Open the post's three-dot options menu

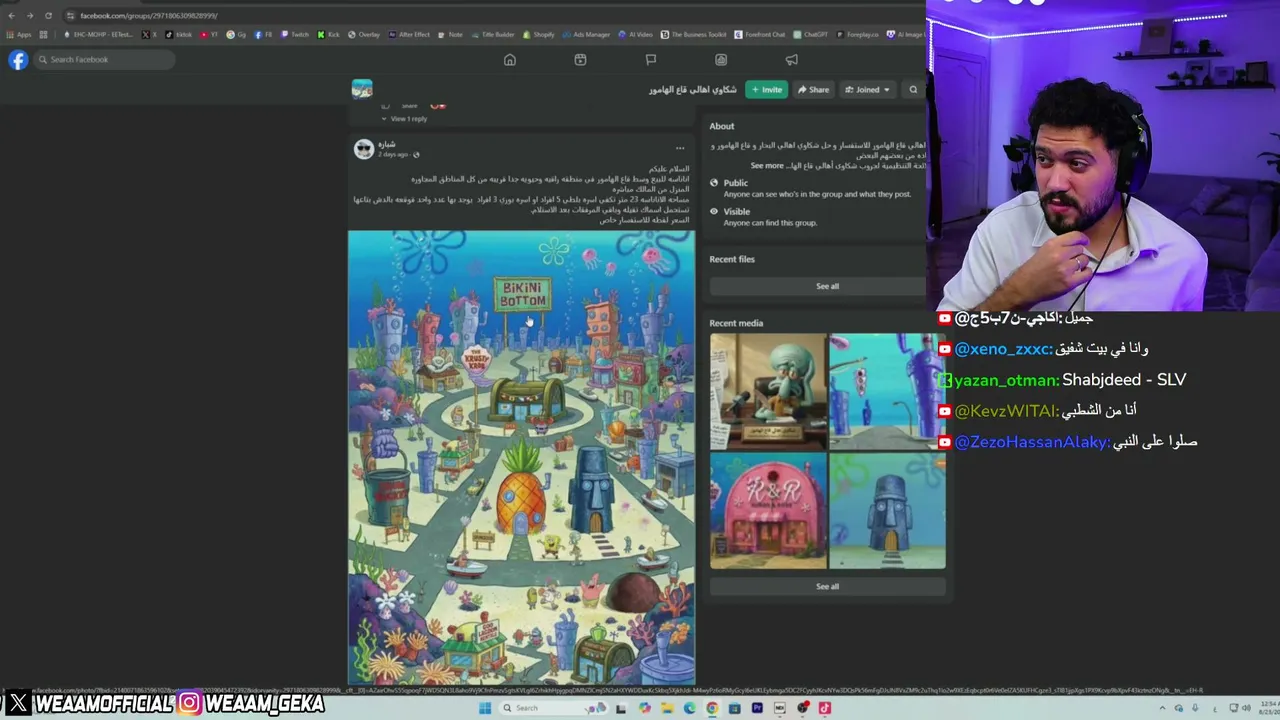(680, 149)
